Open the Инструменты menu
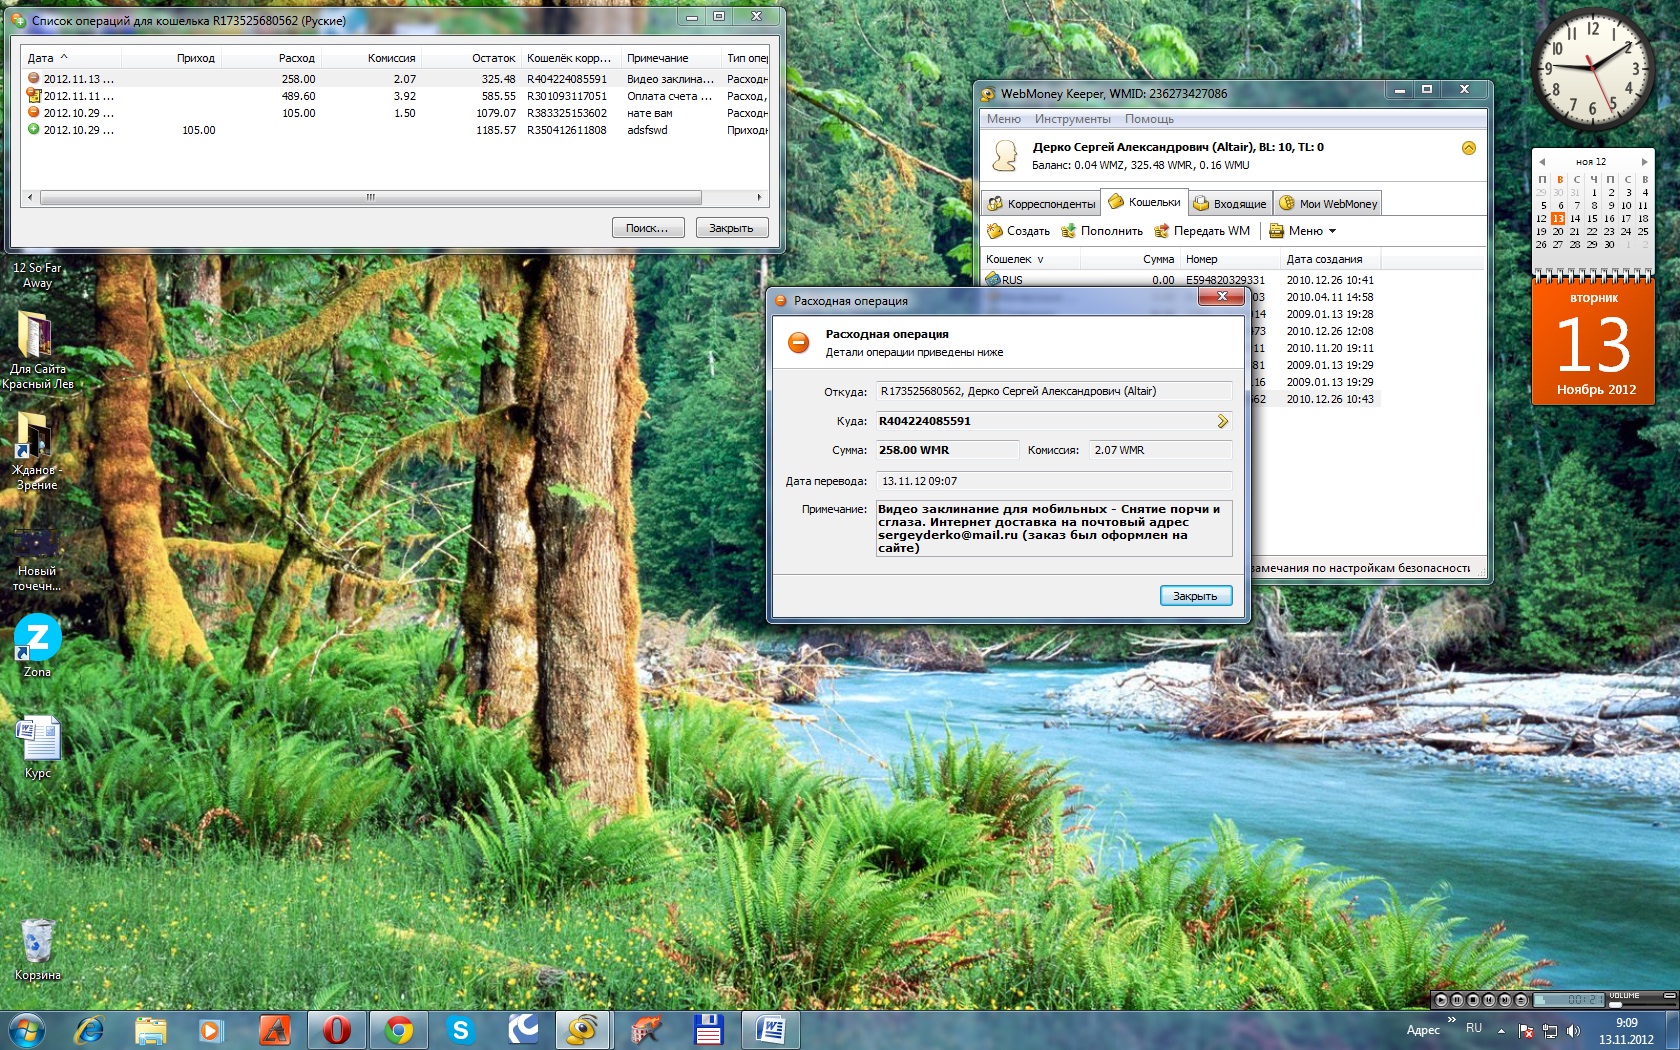The image size is (1680, 1050). click(x=1072, y=119)
